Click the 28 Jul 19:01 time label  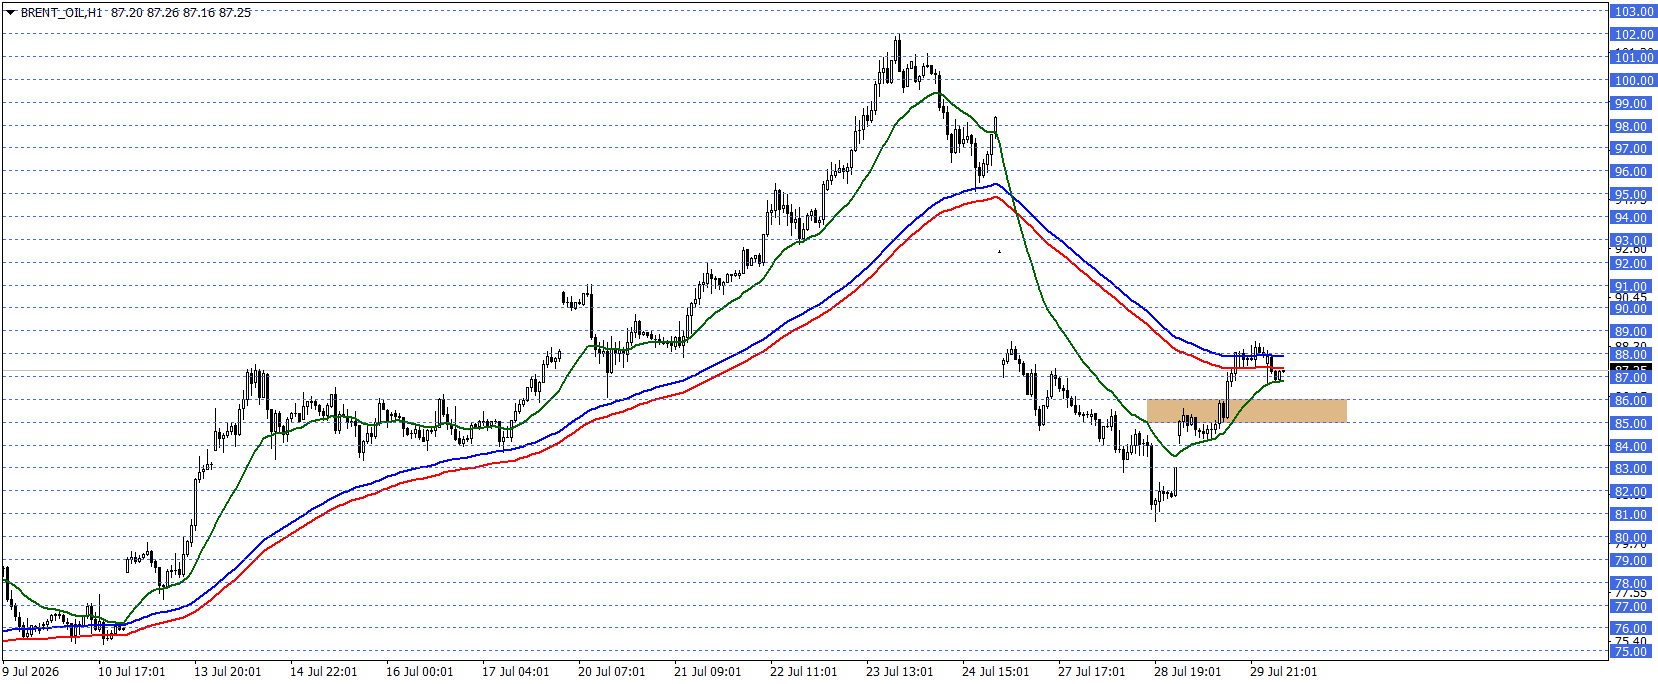pos(1187,672)
